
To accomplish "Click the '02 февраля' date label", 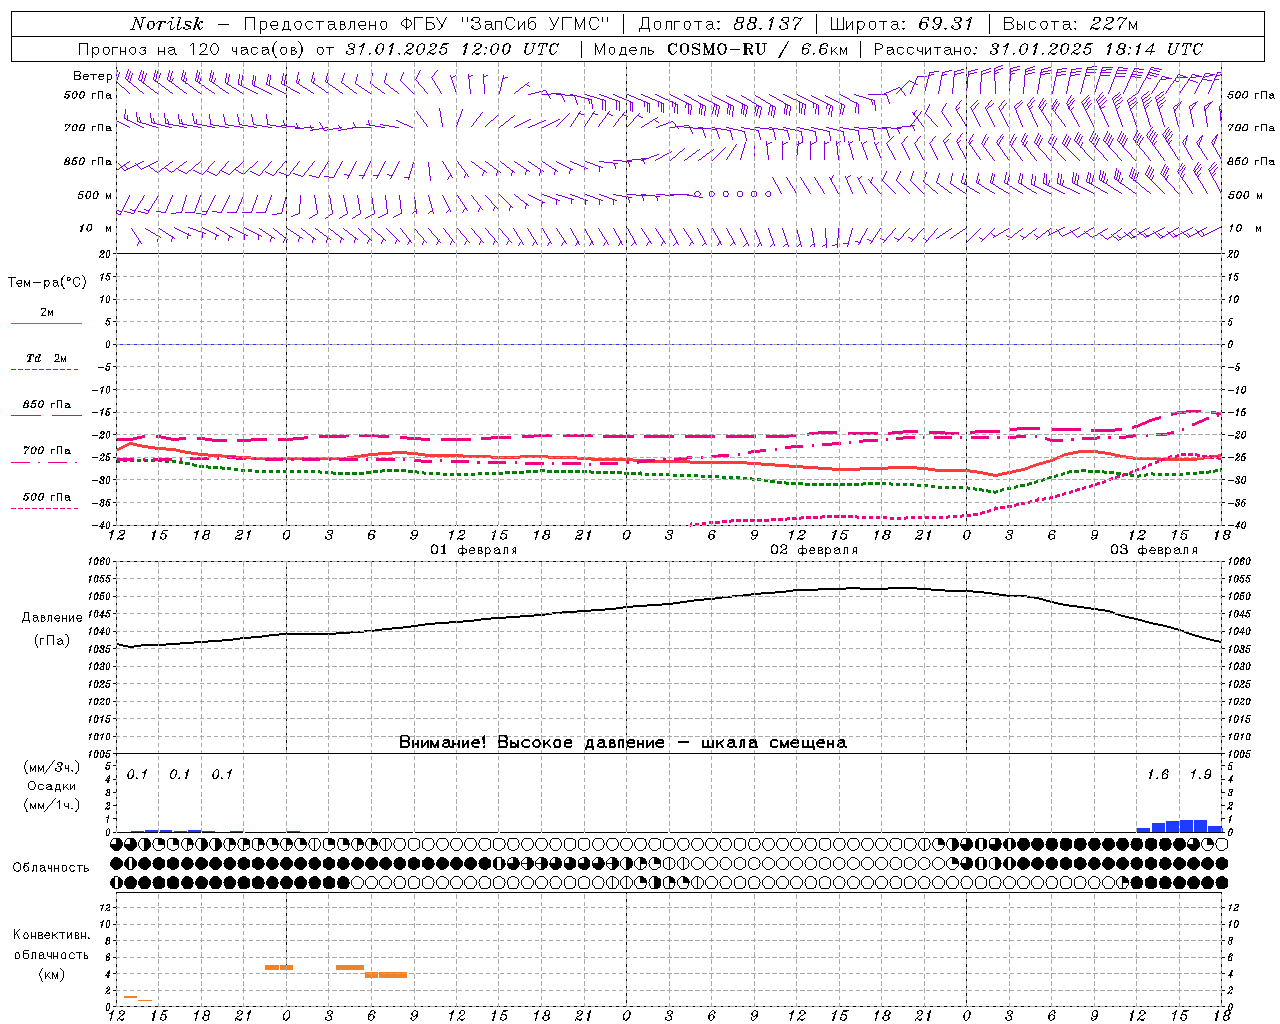I will click(814, 550).
